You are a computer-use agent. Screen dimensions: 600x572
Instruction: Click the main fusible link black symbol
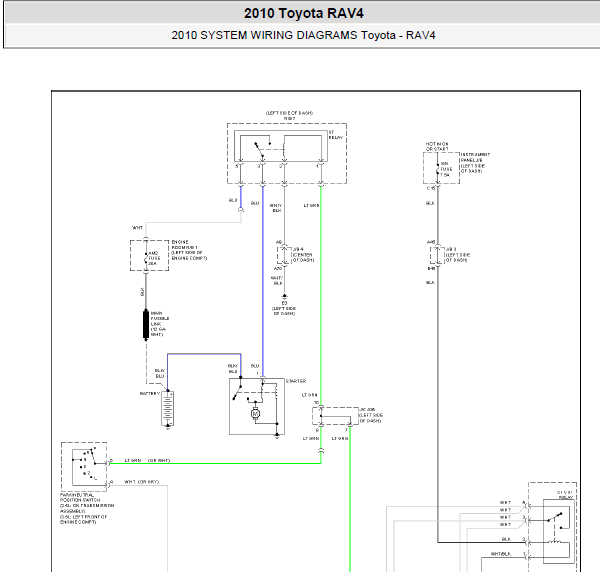(146, 324)
